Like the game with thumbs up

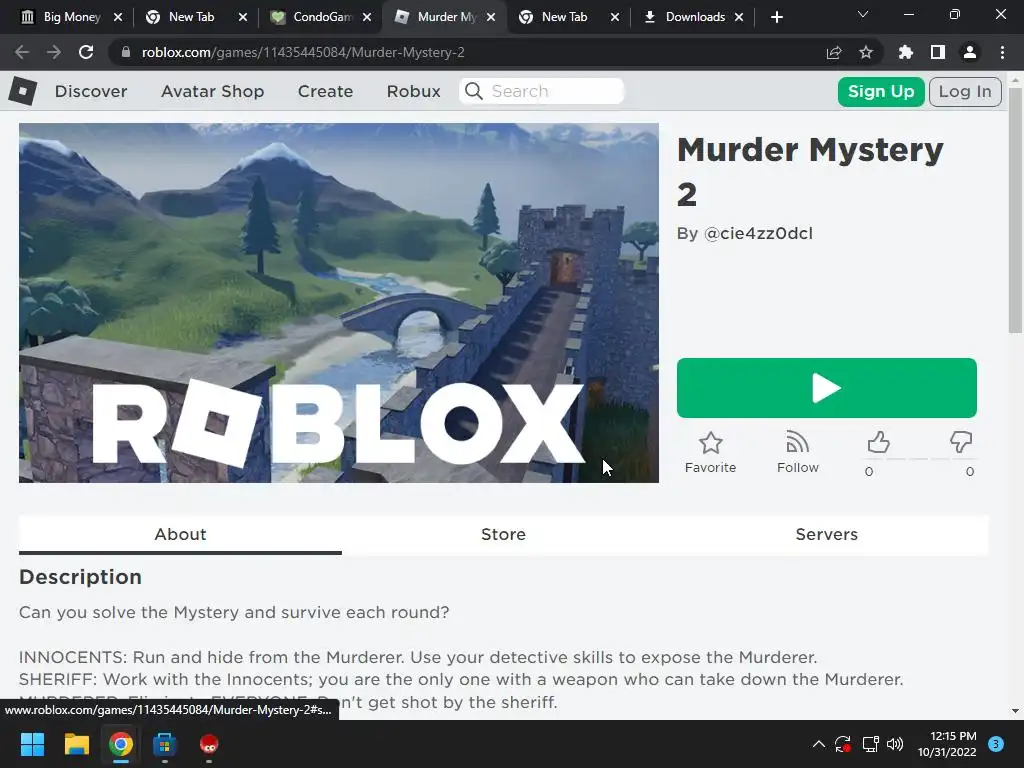tap(878, 443)
